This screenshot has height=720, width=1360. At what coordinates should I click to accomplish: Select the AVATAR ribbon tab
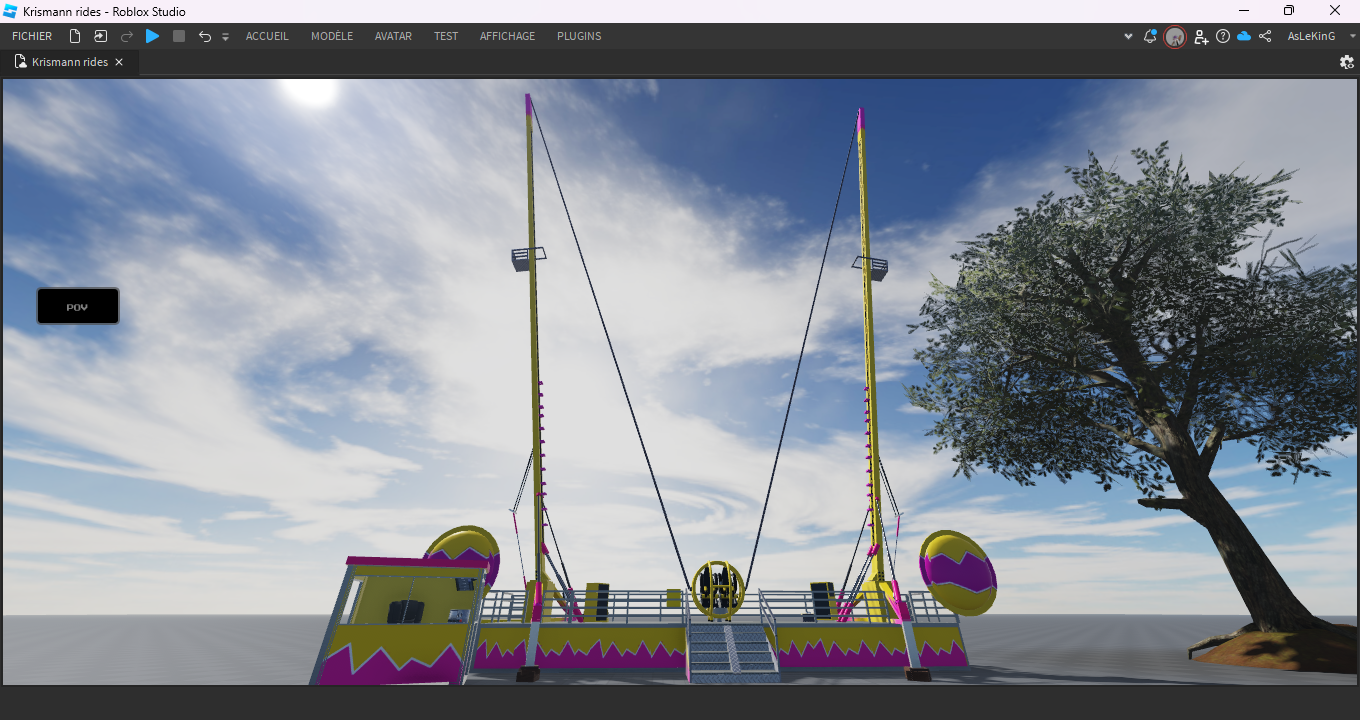[394, 36]
